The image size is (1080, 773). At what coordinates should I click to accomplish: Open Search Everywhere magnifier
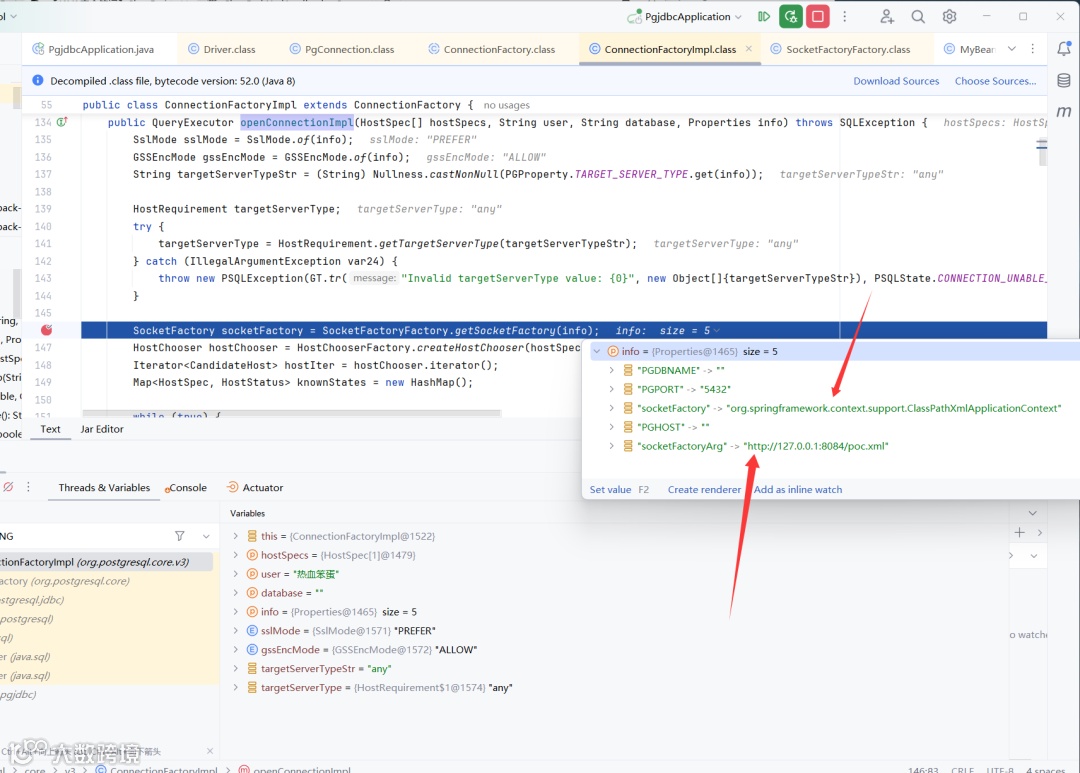(917, 17)
